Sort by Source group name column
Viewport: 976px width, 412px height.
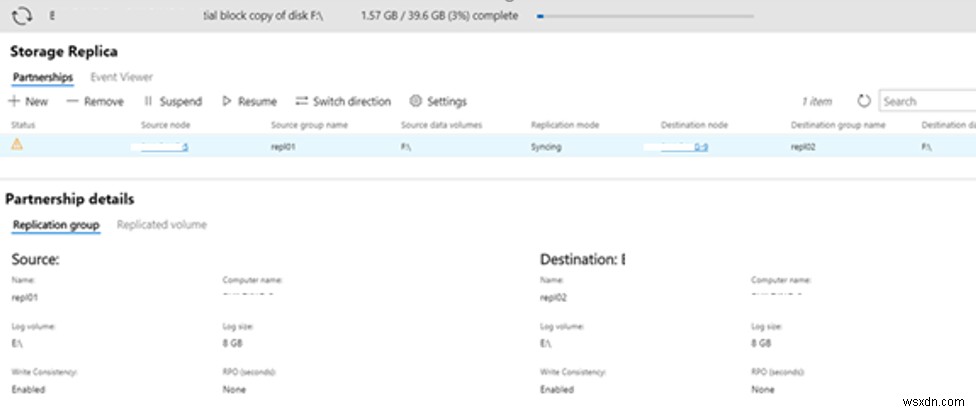309,125
